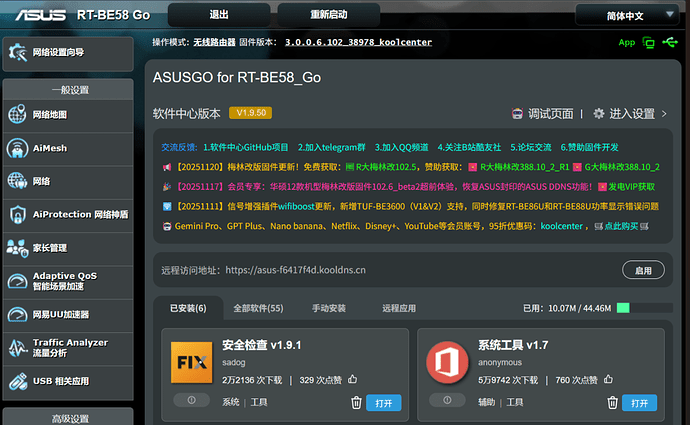Open 网络地图 menu item
This screenshot has height=425, width=690.
68,115
